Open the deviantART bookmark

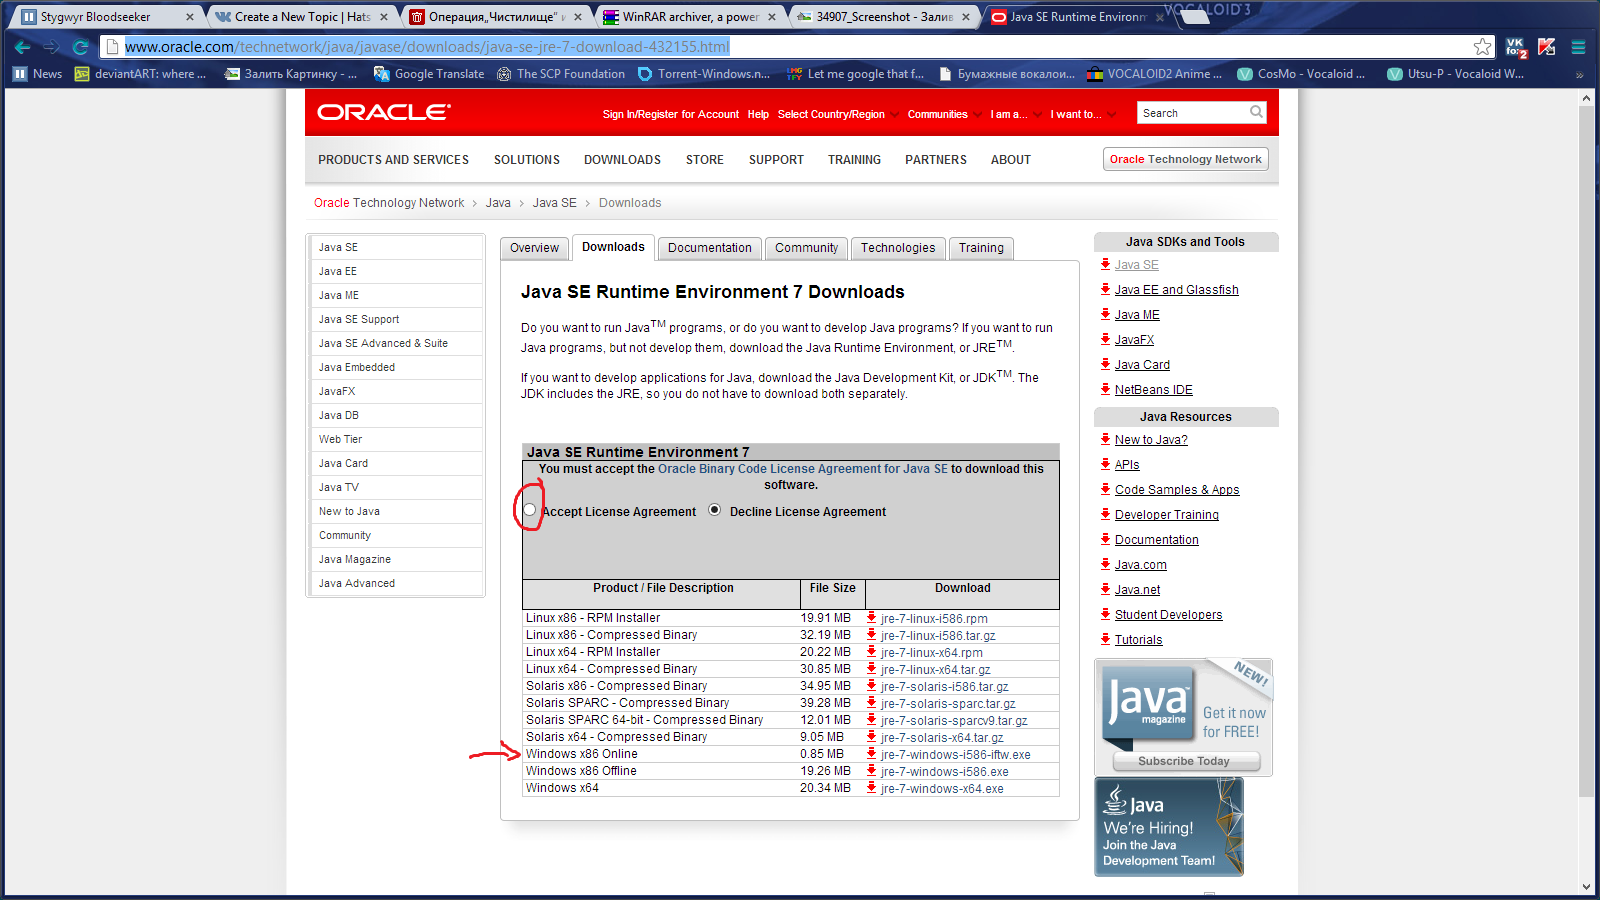140,74
